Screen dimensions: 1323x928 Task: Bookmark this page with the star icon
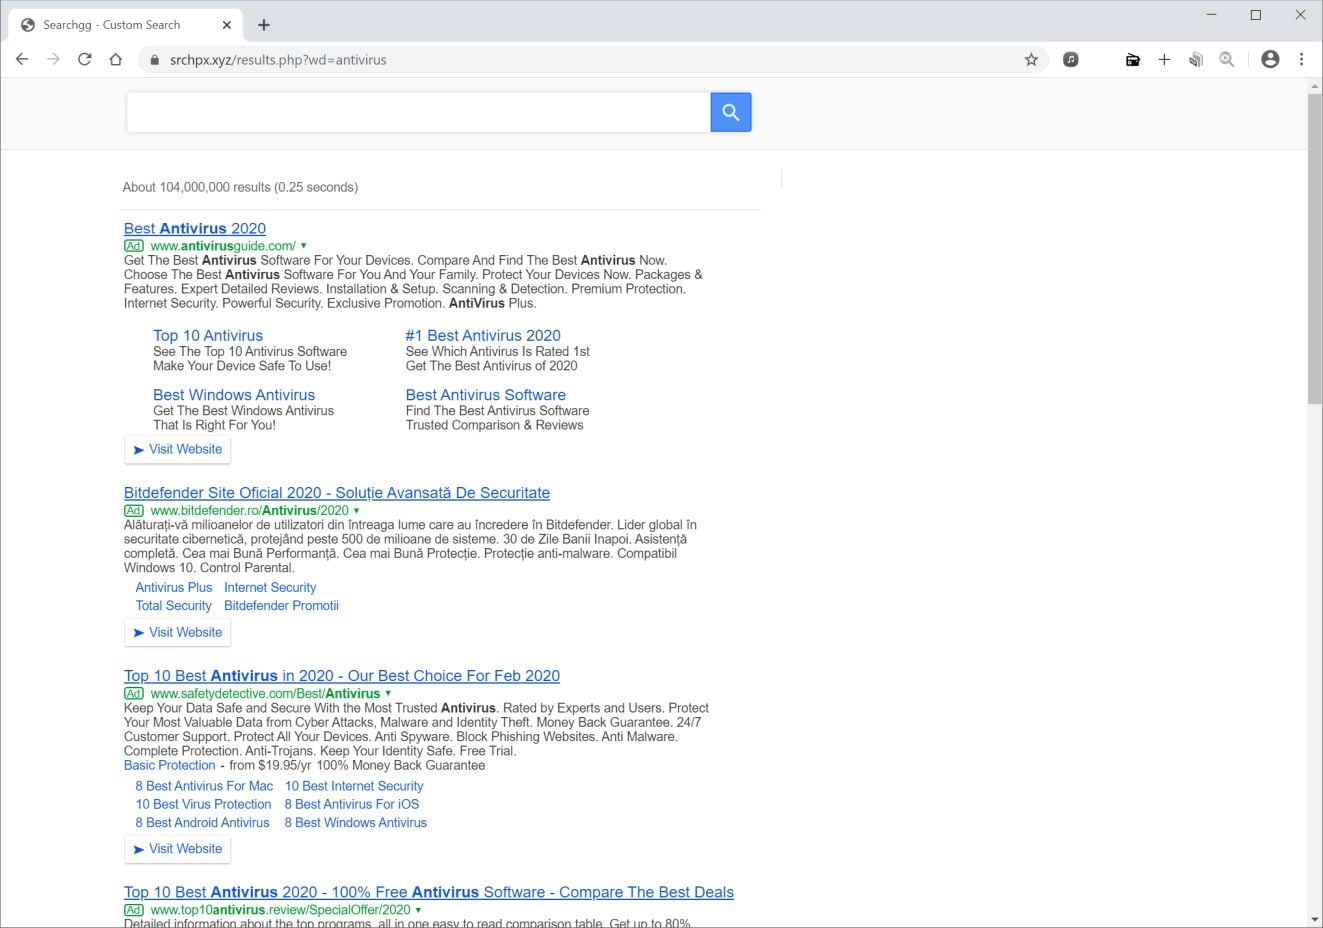pyautogui.click(x=1031, y=60)
